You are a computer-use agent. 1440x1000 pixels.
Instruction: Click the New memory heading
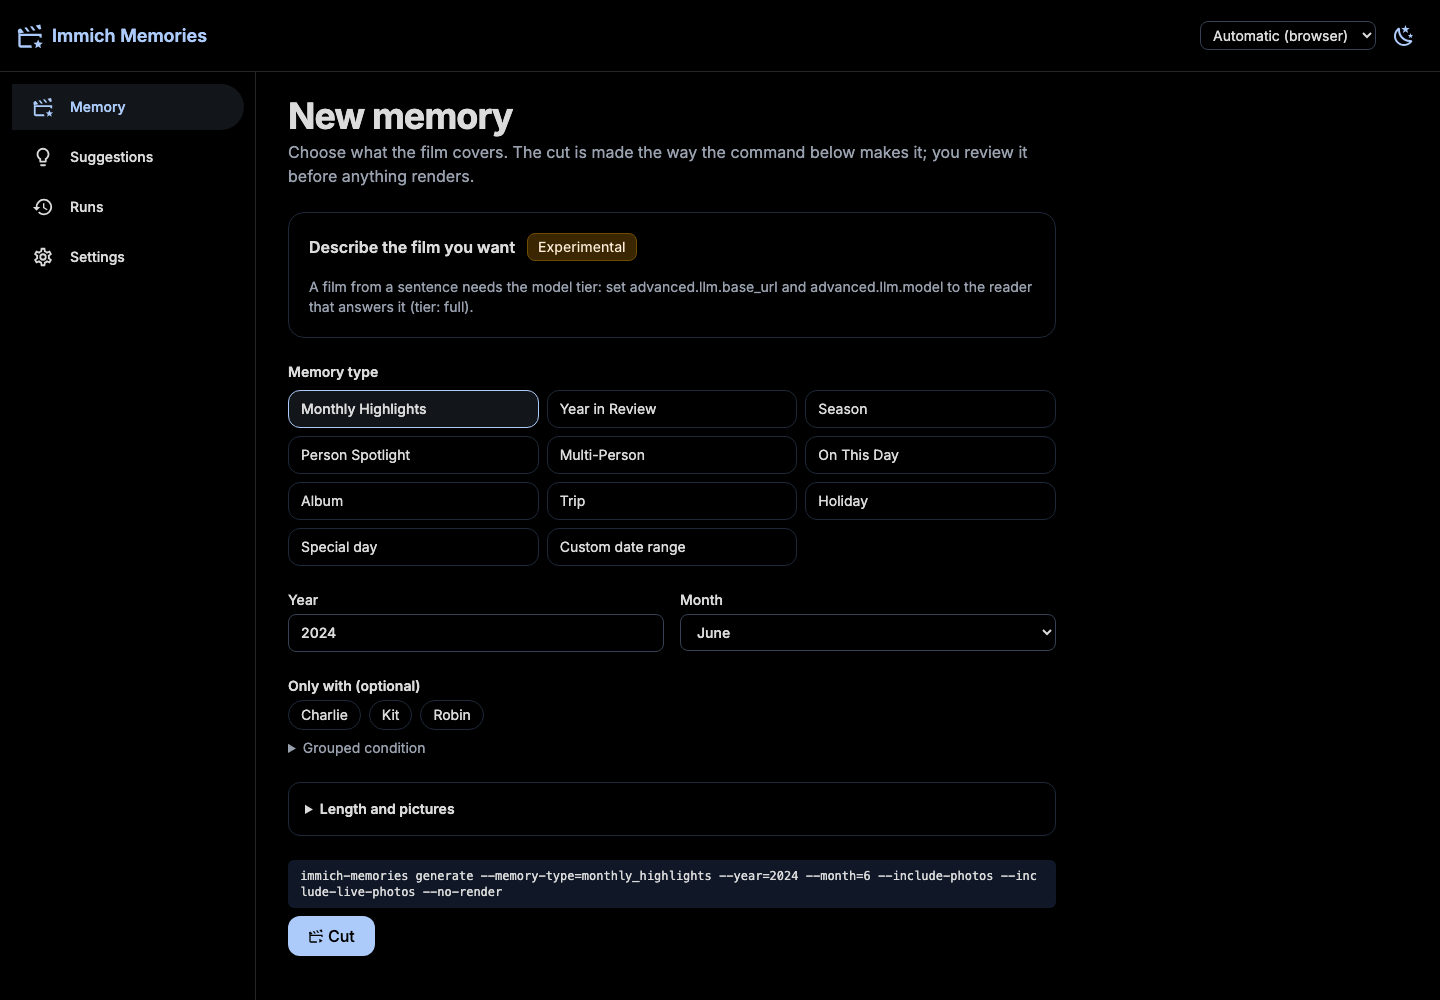click(400, 117)
